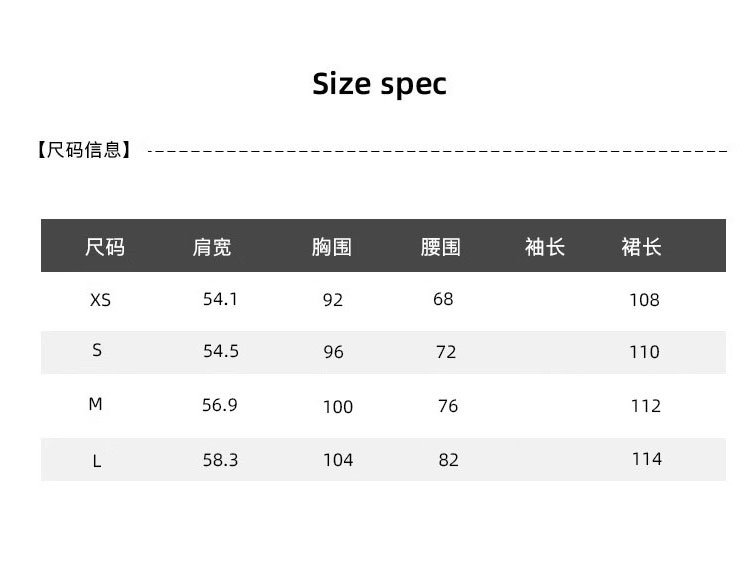Screen dimensions: 750x587
Task: Click the 76 waist value
Action: 448,406
